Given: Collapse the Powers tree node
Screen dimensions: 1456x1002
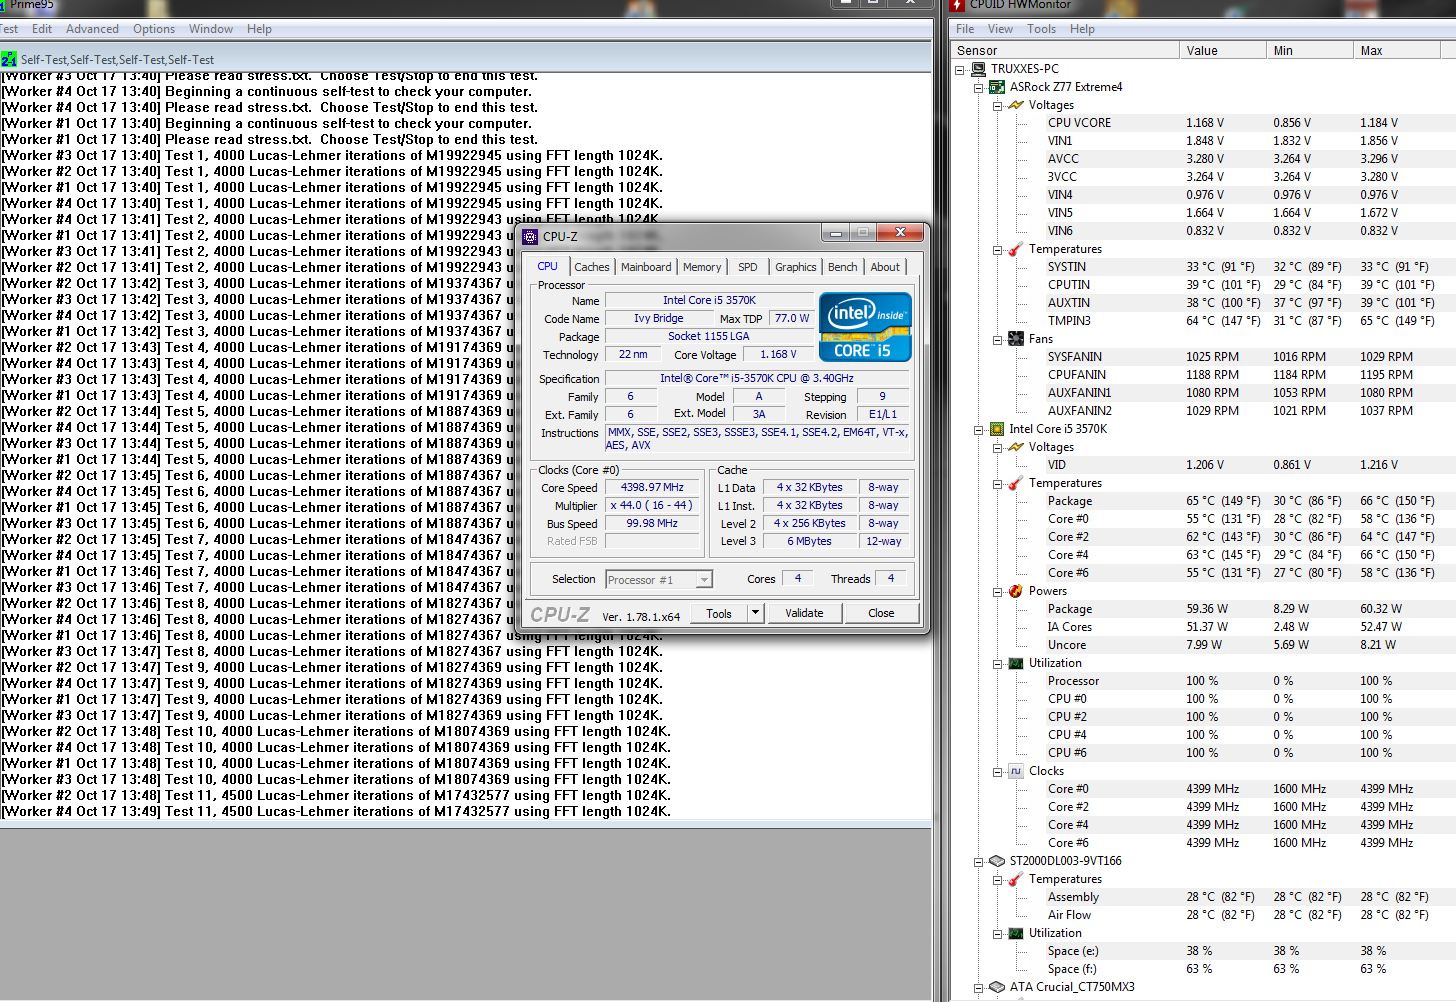Looking at the screenshot, I should (x=998, y=592).
